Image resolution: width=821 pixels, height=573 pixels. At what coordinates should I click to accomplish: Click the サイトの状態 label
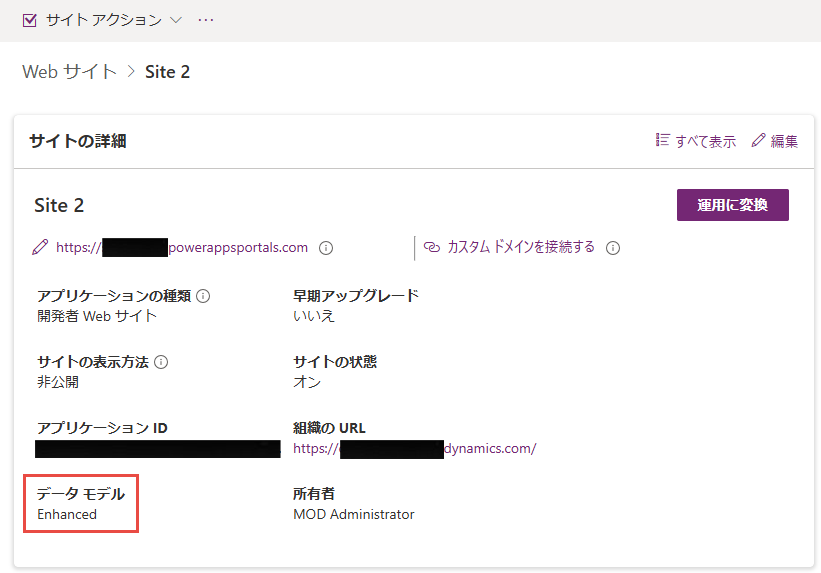(x=335, y=362)
